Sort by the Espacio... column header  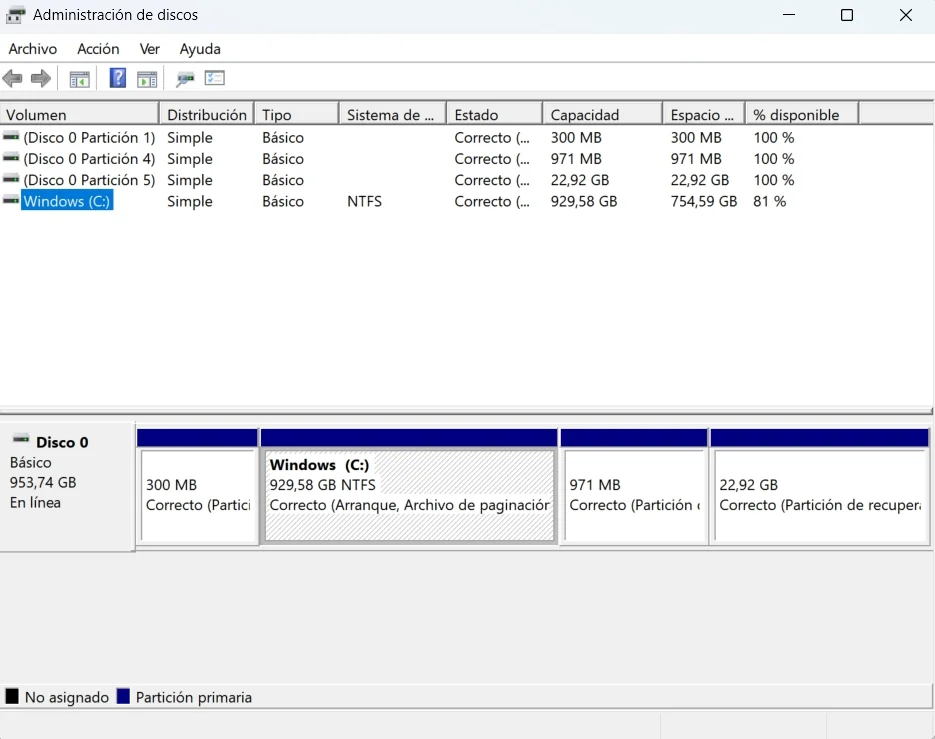(x=704, y=115)
